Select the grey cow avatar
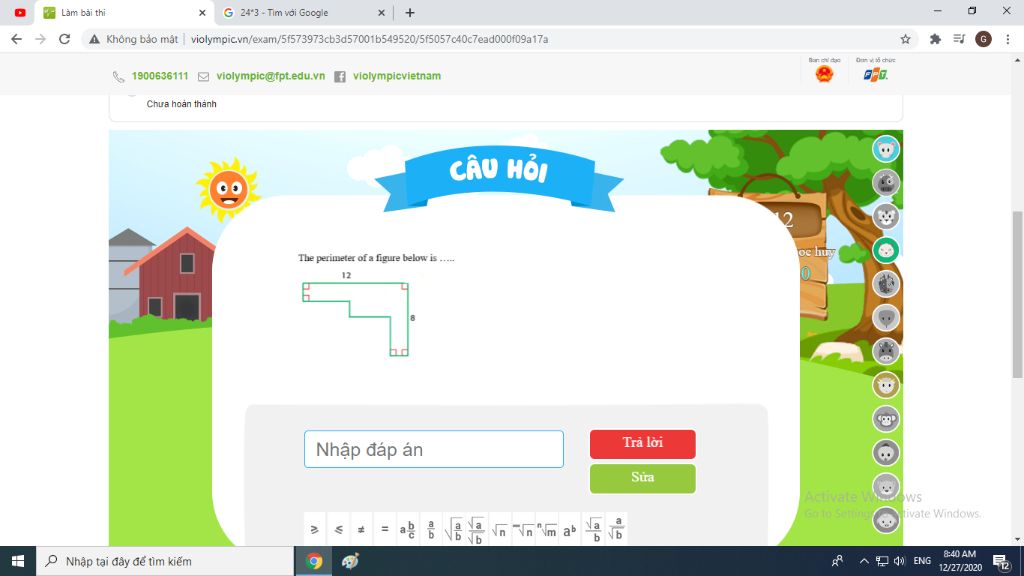The width and height of the screenshot is (1024, 576). point(886,183)
